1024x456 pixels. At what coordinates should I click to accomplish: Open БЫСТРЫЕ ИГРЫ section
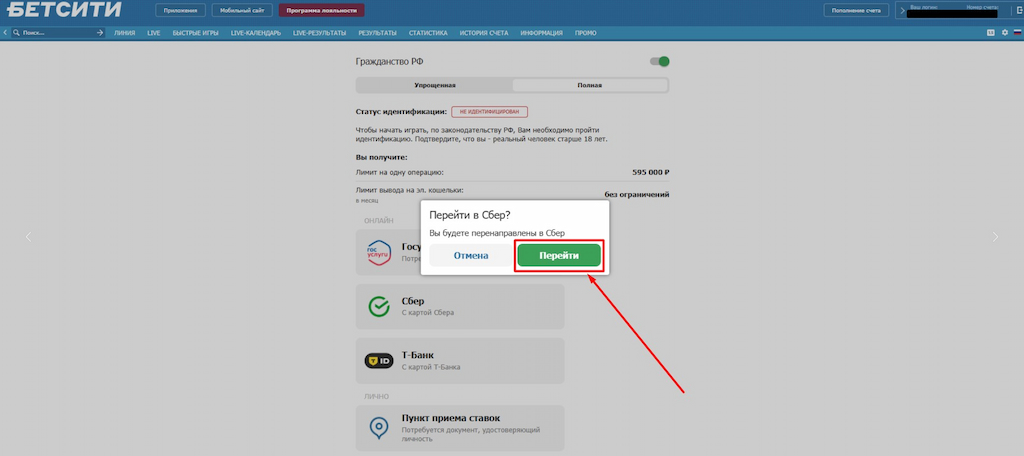tap(195, 33)
